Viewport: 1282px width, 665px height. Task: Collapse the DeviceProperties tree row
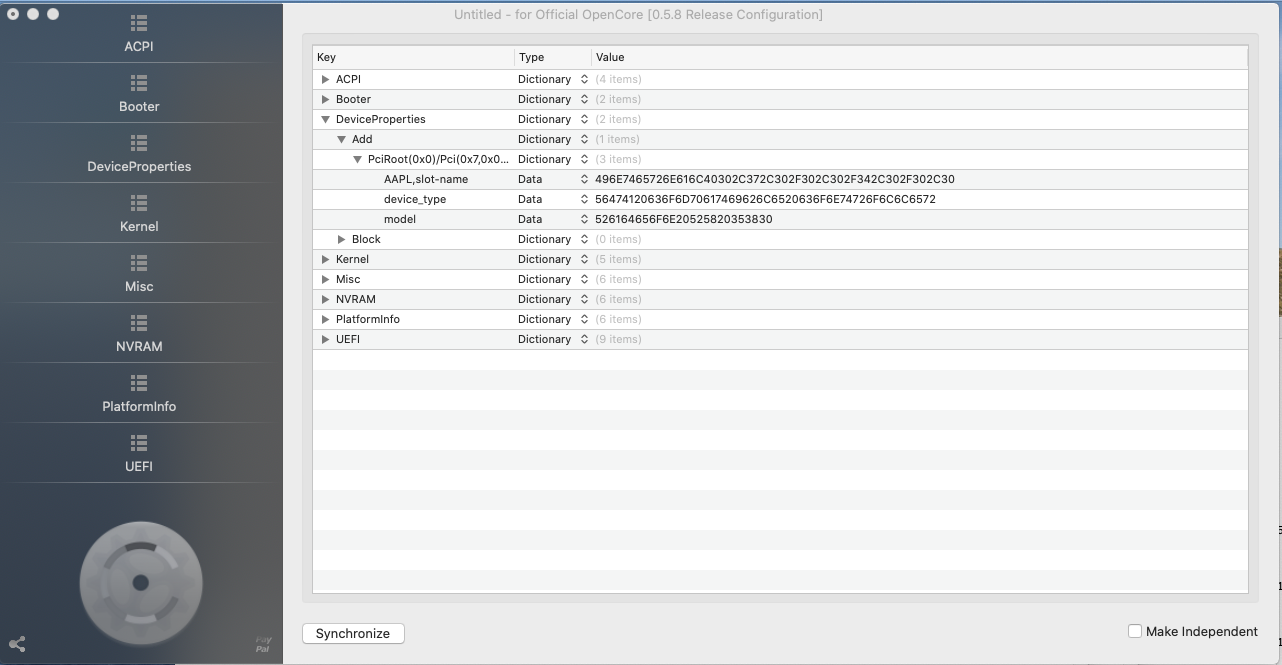pos(325,119)
